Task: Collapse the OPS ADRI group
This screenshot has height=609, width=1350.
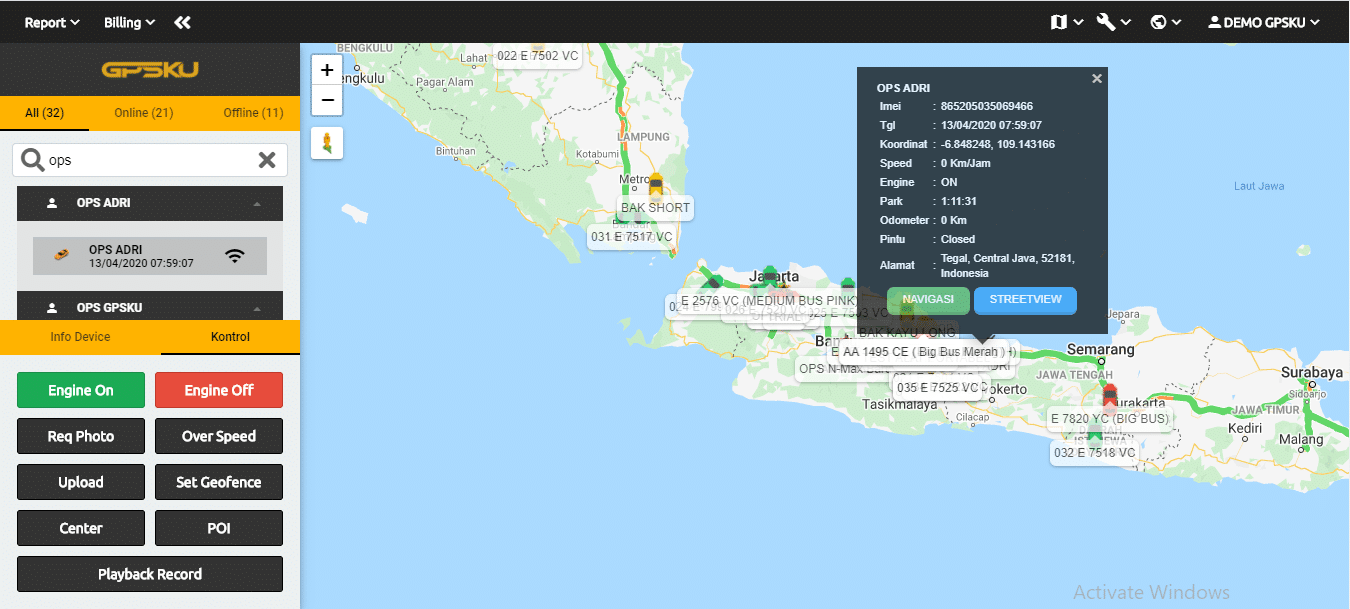Action: [x=257, y=203]
